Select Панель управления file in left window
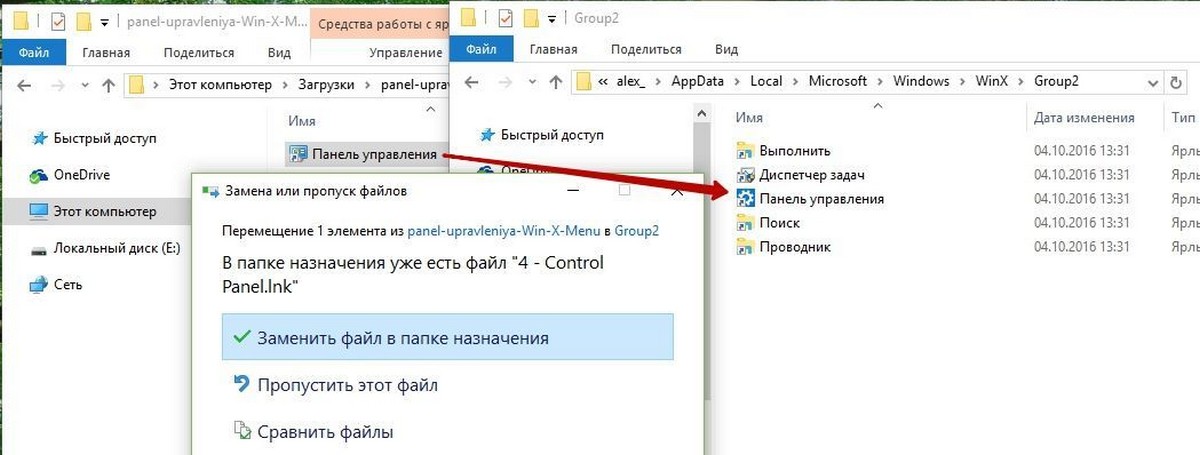 (x=363, y=154)
